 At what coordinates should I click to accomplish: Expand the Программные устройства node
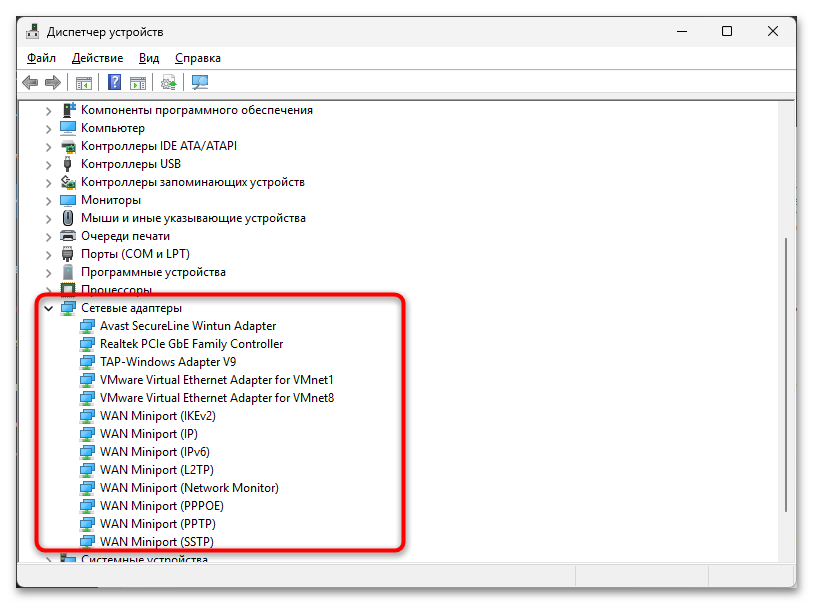tap(48, 273)
